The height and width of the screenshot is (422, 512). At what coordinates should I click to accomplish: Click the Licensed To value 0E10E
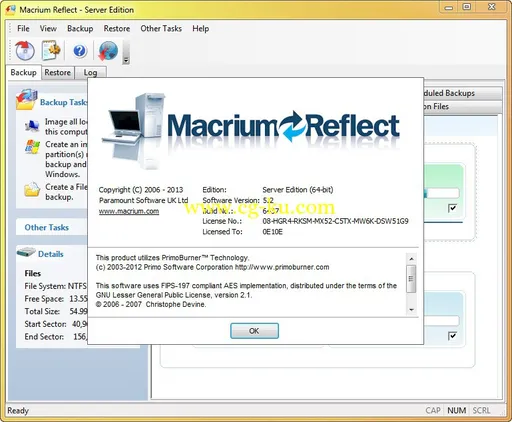[272, 232]
